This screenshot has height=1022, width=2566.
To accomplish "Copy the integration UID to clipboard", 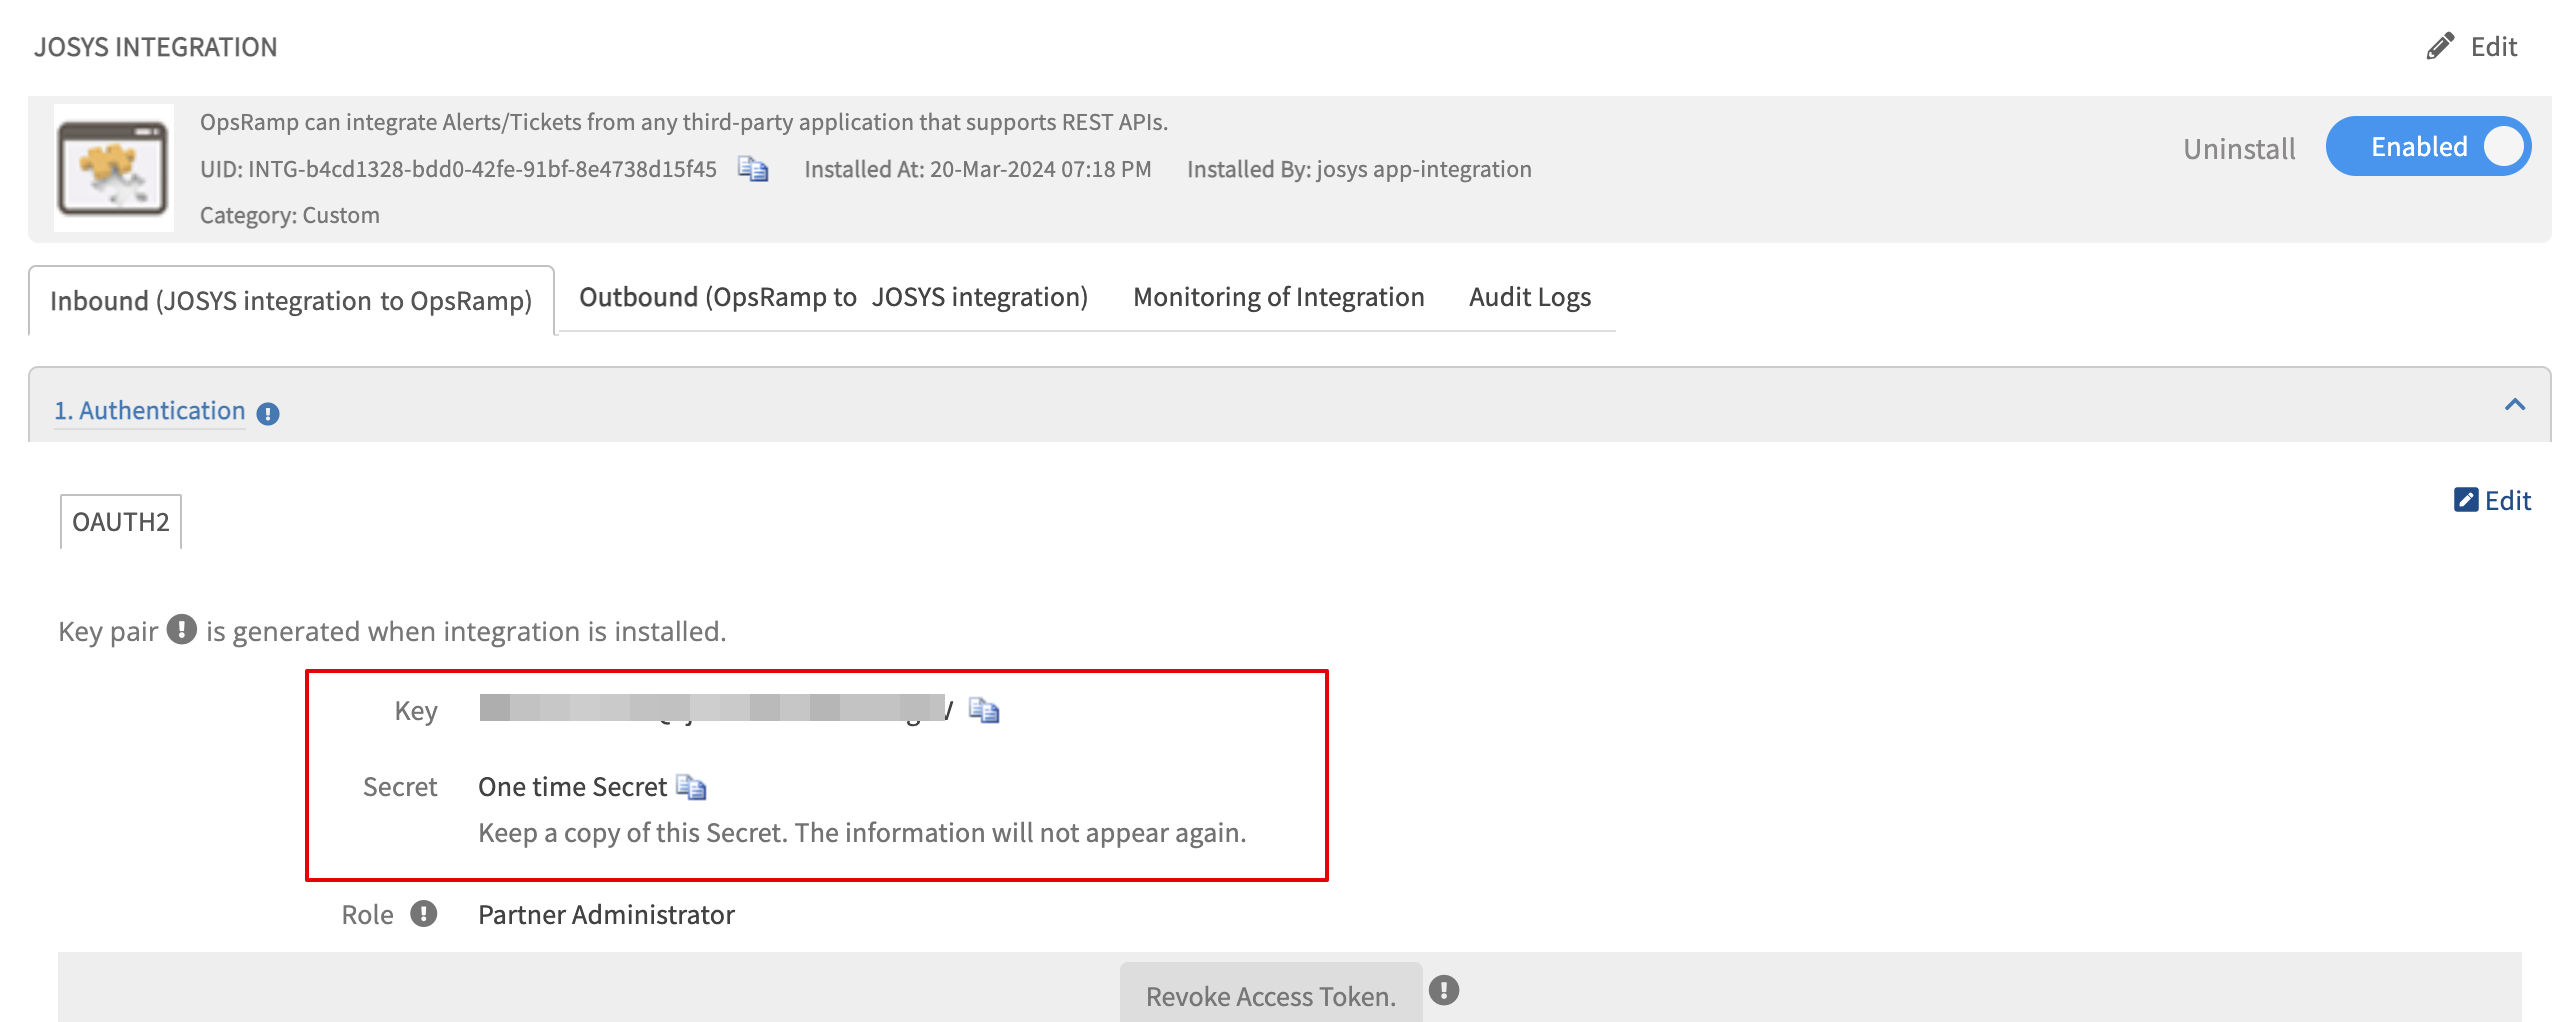I will tap(752, 169).
